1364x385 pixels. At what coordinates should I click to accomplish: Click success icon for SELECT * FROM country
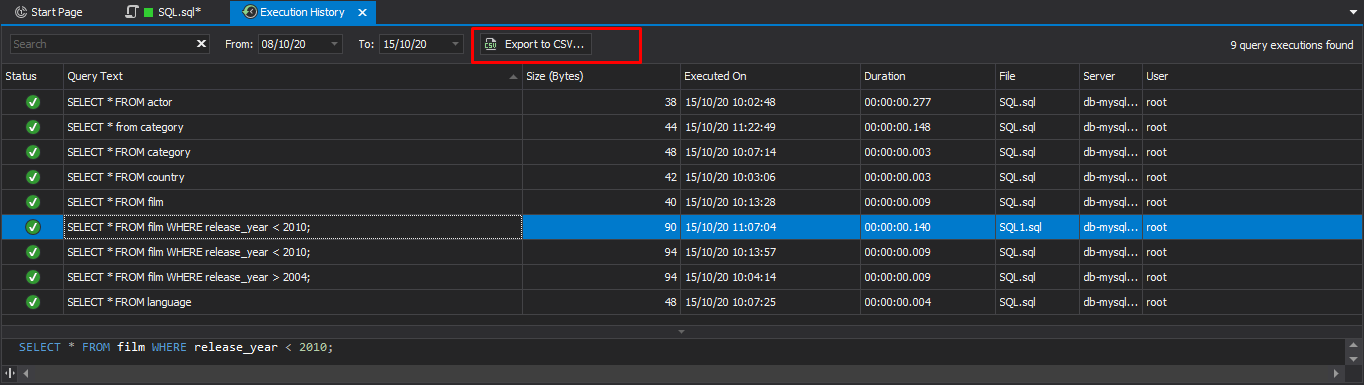pyautogui.click(x=32, y=177)
